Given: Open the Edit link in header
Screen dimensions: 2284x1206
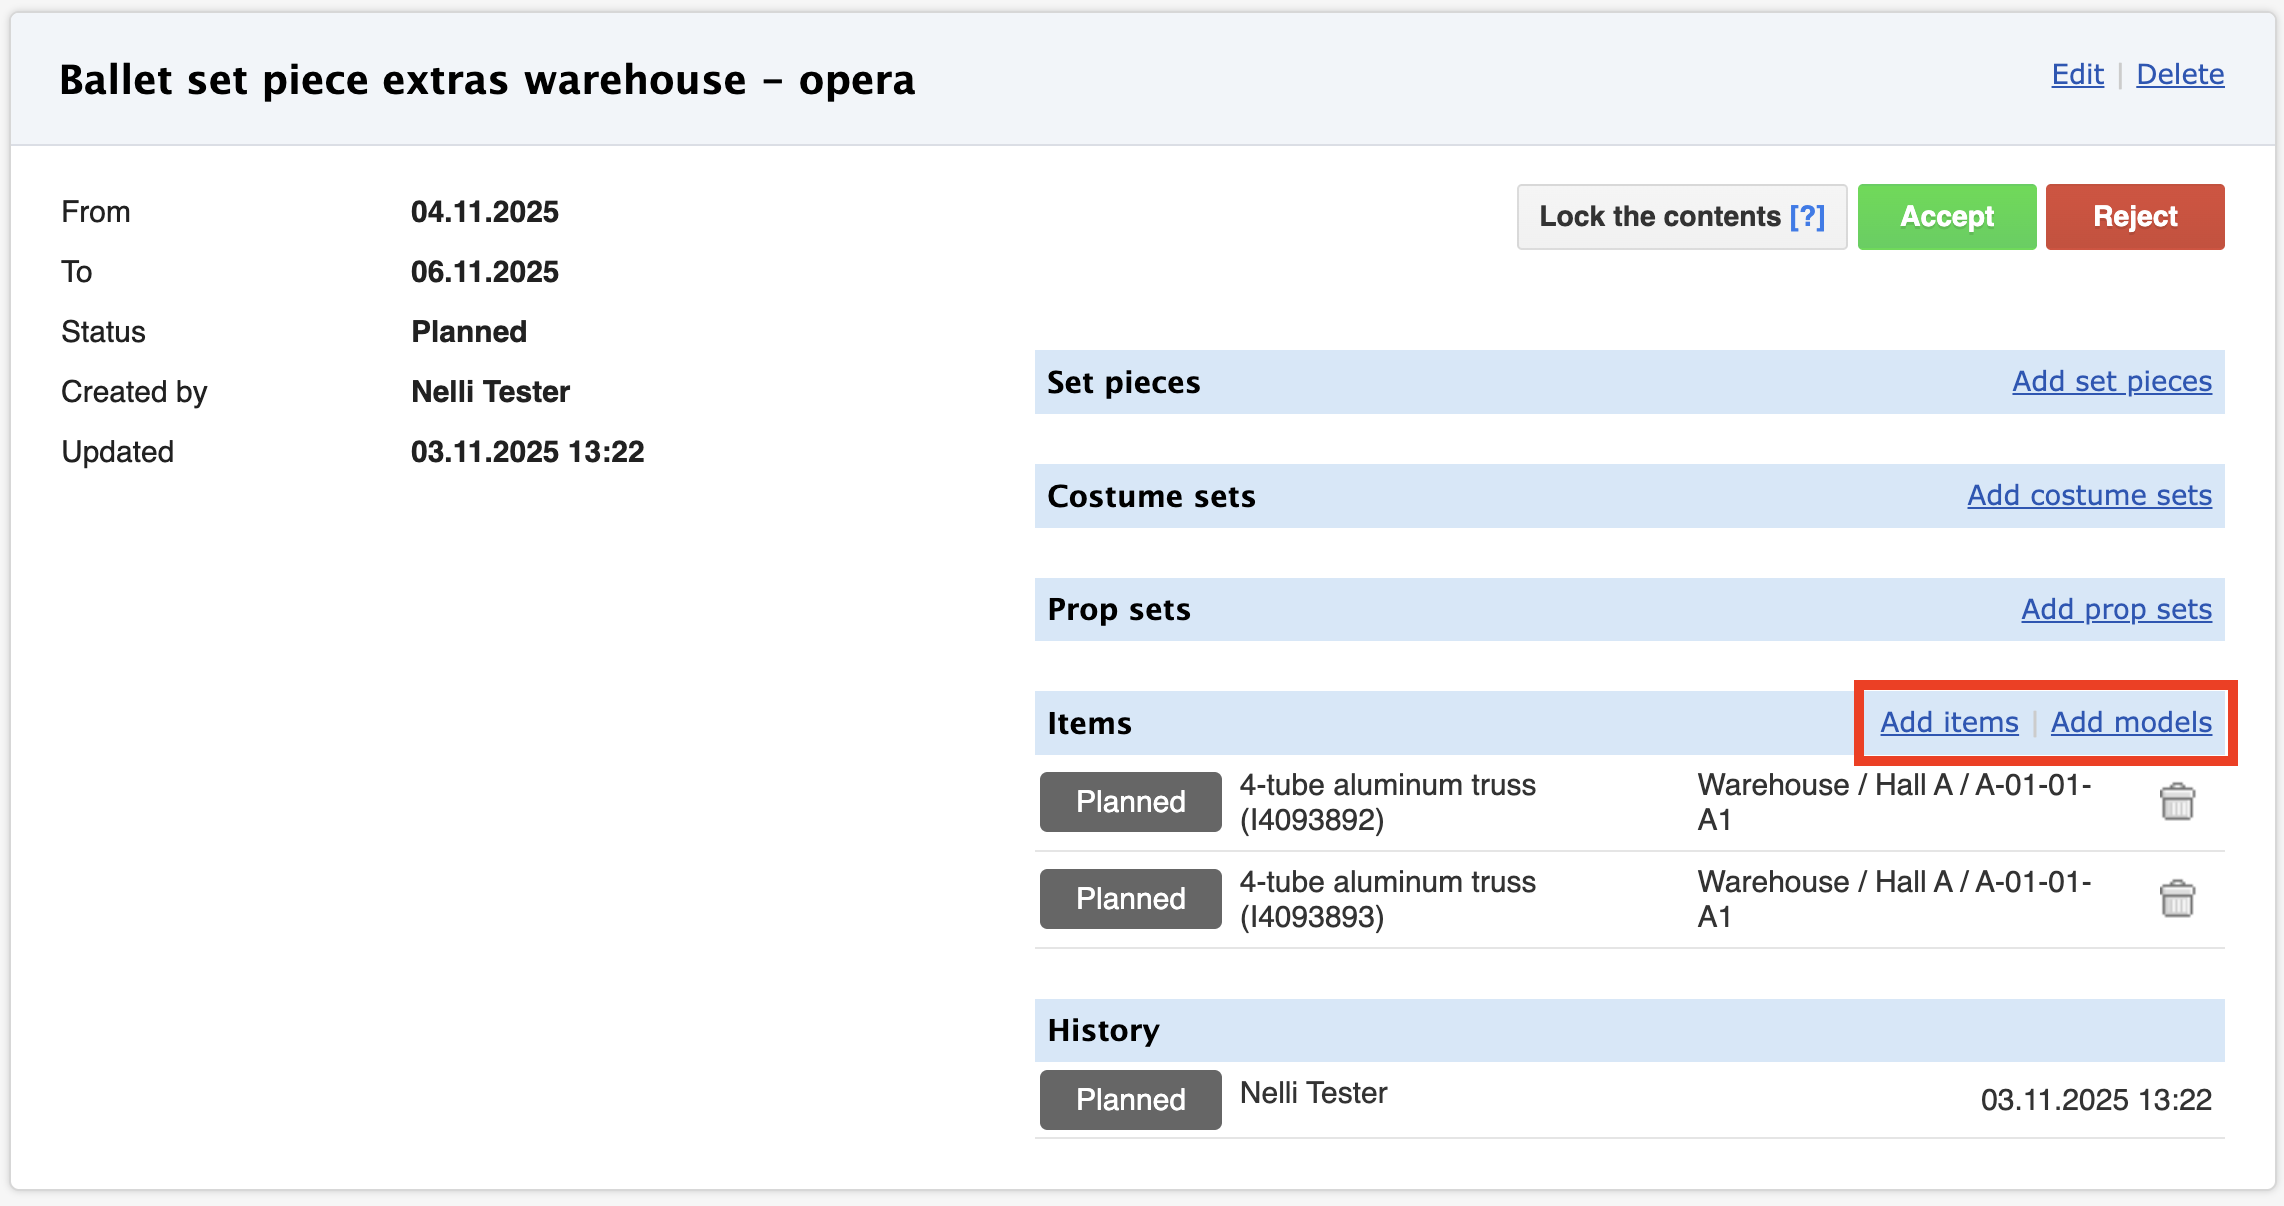Looking at the screenshot, I should point(2077,74).
